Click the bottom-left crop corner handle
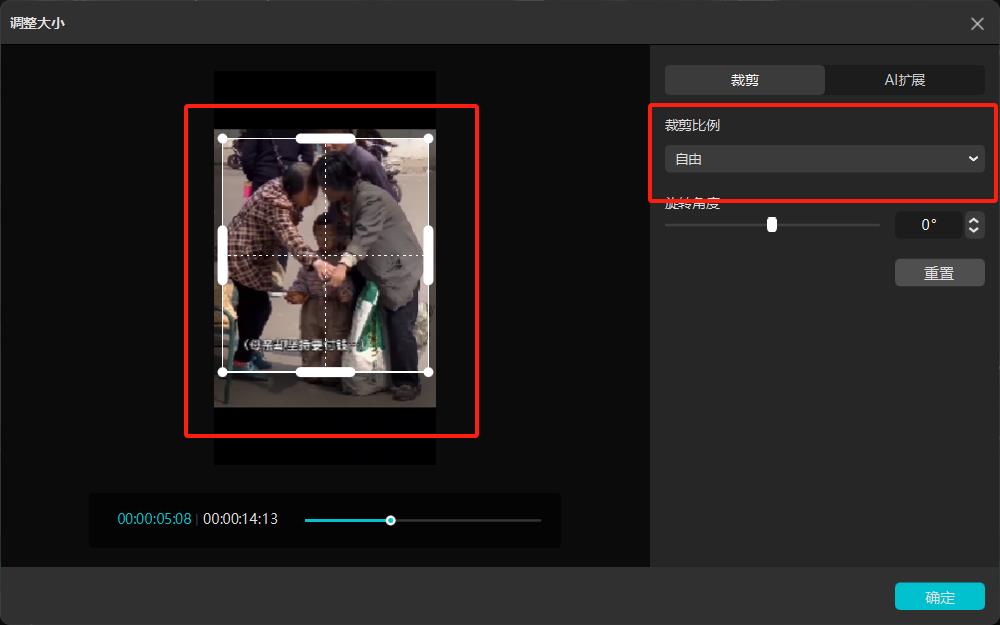Viewport: 1000px width, 625px height. pos(222,372)
